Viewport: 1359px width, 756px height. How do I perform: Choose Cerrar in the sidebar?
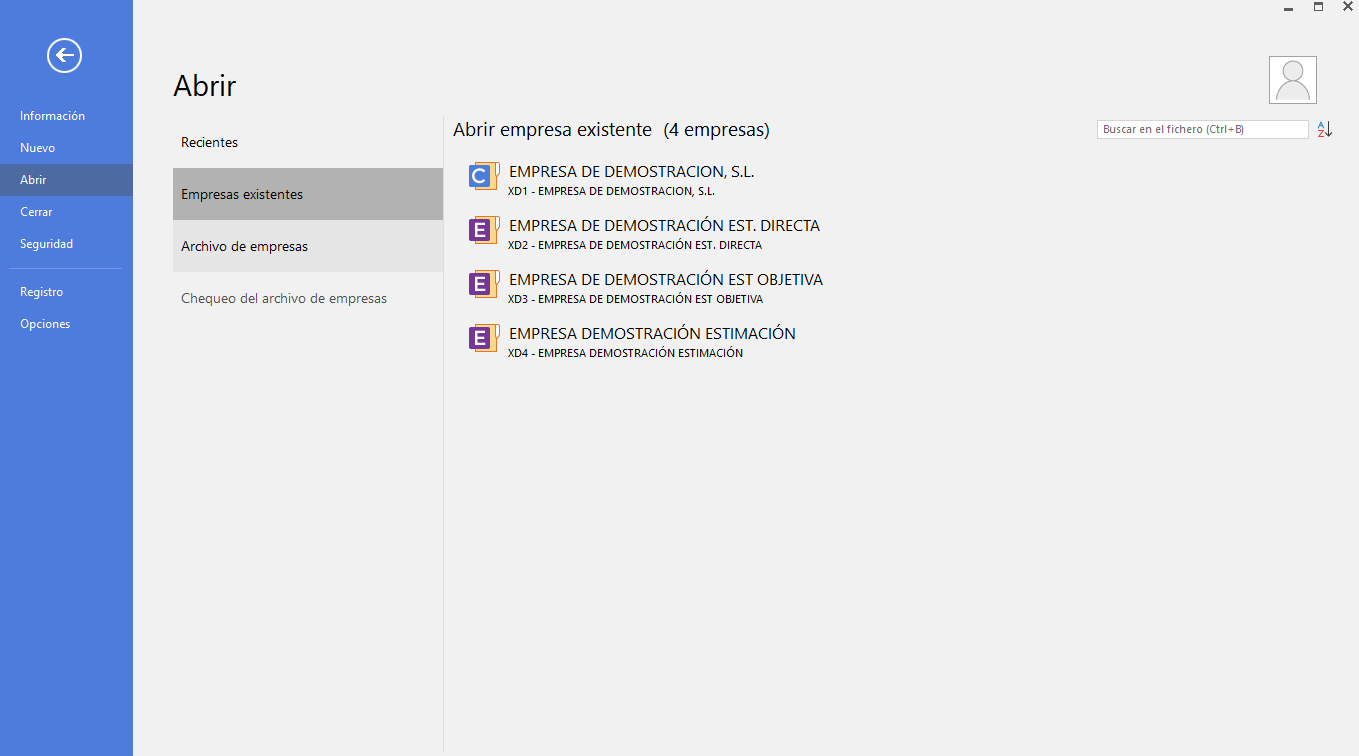(66, 212)
